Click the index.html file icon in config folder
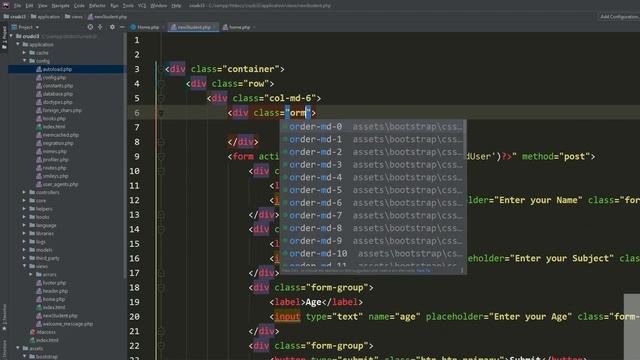Screen dimensions: 640x360 click(39, 127)
